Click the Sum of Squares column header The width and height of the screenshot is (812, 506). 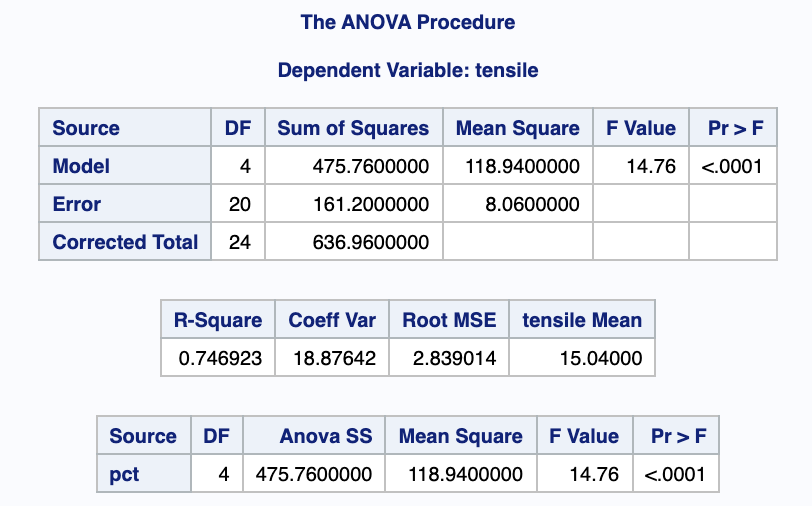pos(353,128)
